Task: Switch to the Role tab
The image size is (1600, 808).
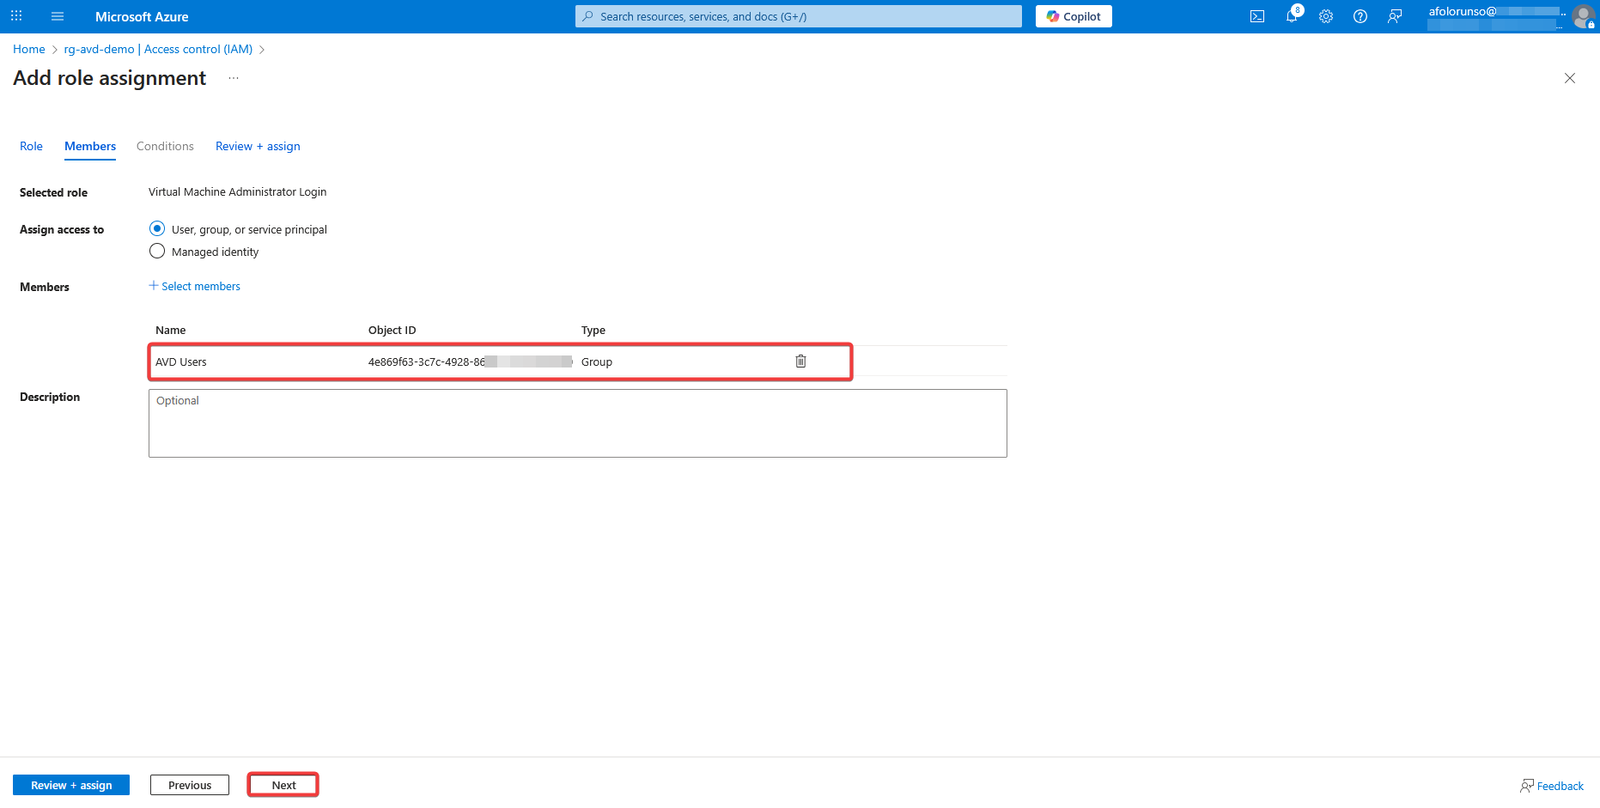Action: point(31,146)
